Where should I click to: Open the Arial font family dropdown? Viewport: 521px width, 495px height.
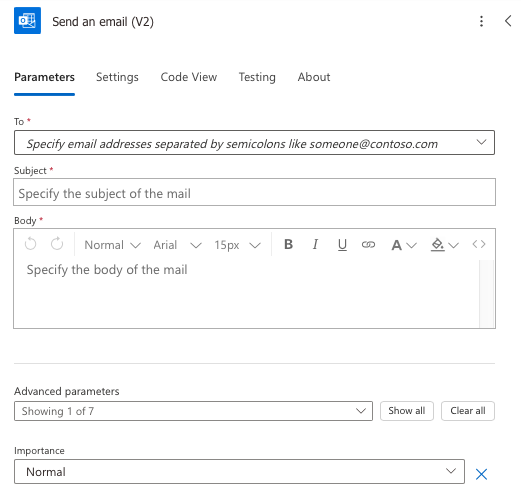177,245
